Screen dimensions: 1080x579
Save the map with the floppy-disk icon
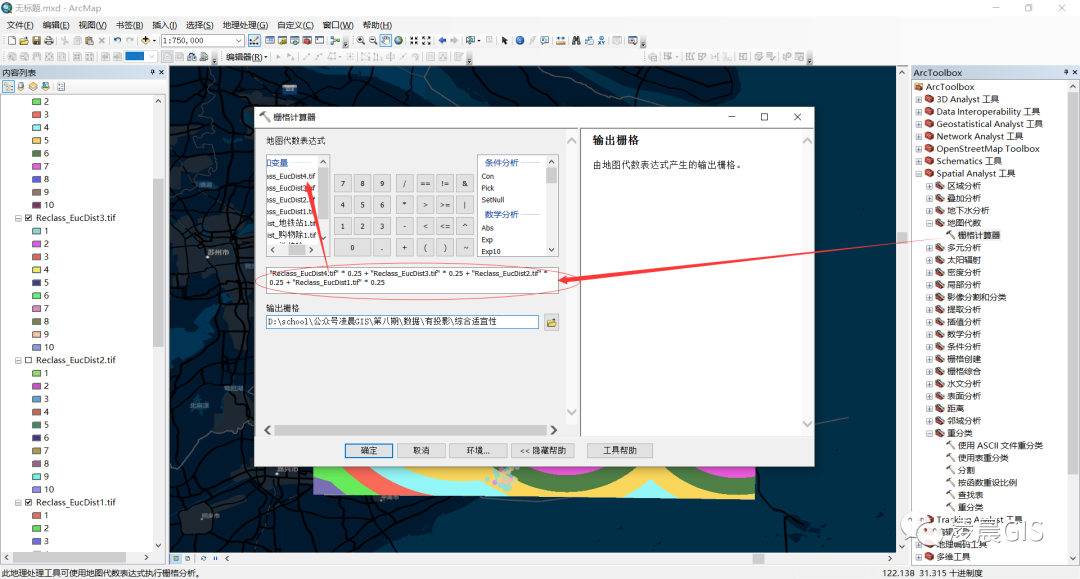click(x=37, y=41)
